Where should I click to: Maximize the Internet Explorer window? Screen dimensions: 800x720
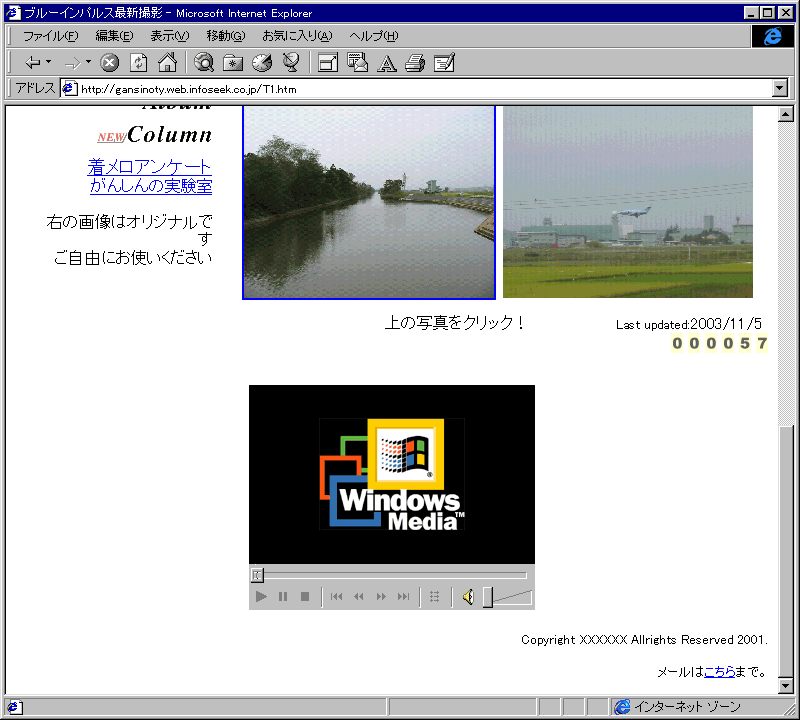pos(767,13)
